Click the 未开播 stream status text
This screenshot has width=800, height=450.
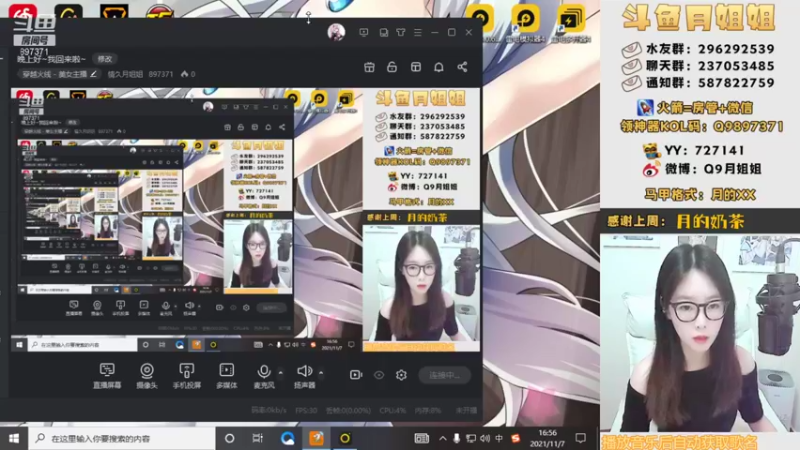click(466, 410)
